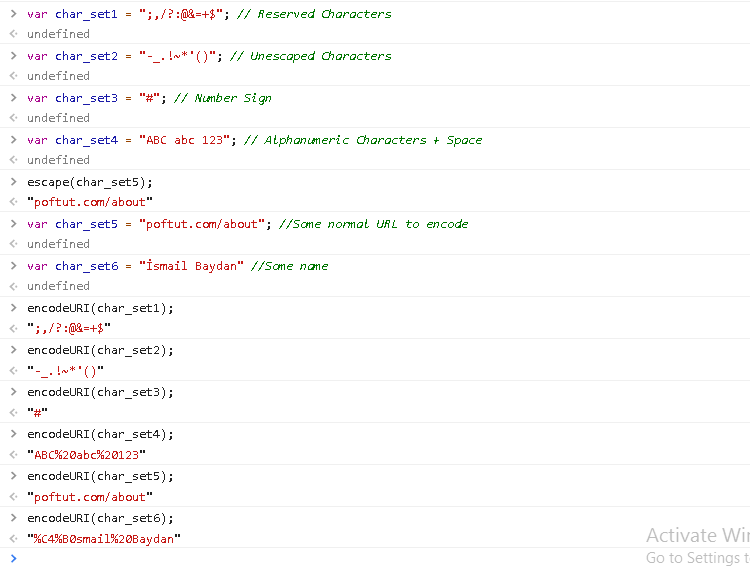The image size is (750, 567).
Task: Click the escape(char_set5); input line
Action: 90,182
